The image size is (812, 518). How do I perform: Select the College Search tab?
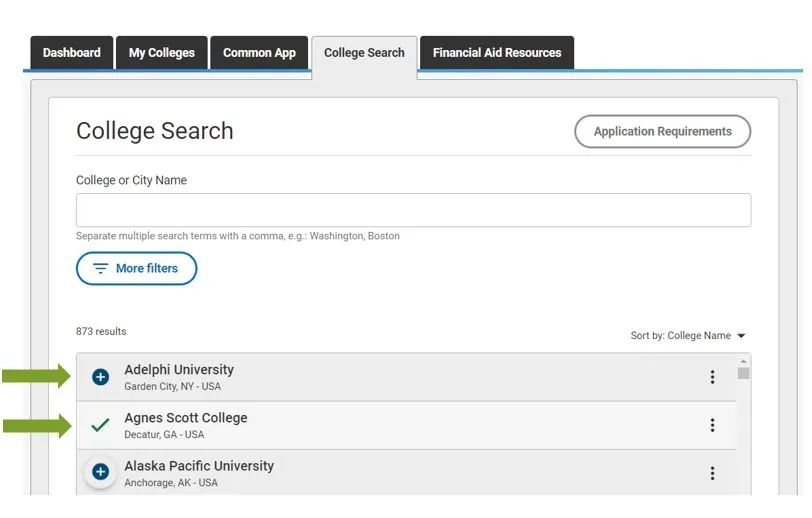point(364,53)
